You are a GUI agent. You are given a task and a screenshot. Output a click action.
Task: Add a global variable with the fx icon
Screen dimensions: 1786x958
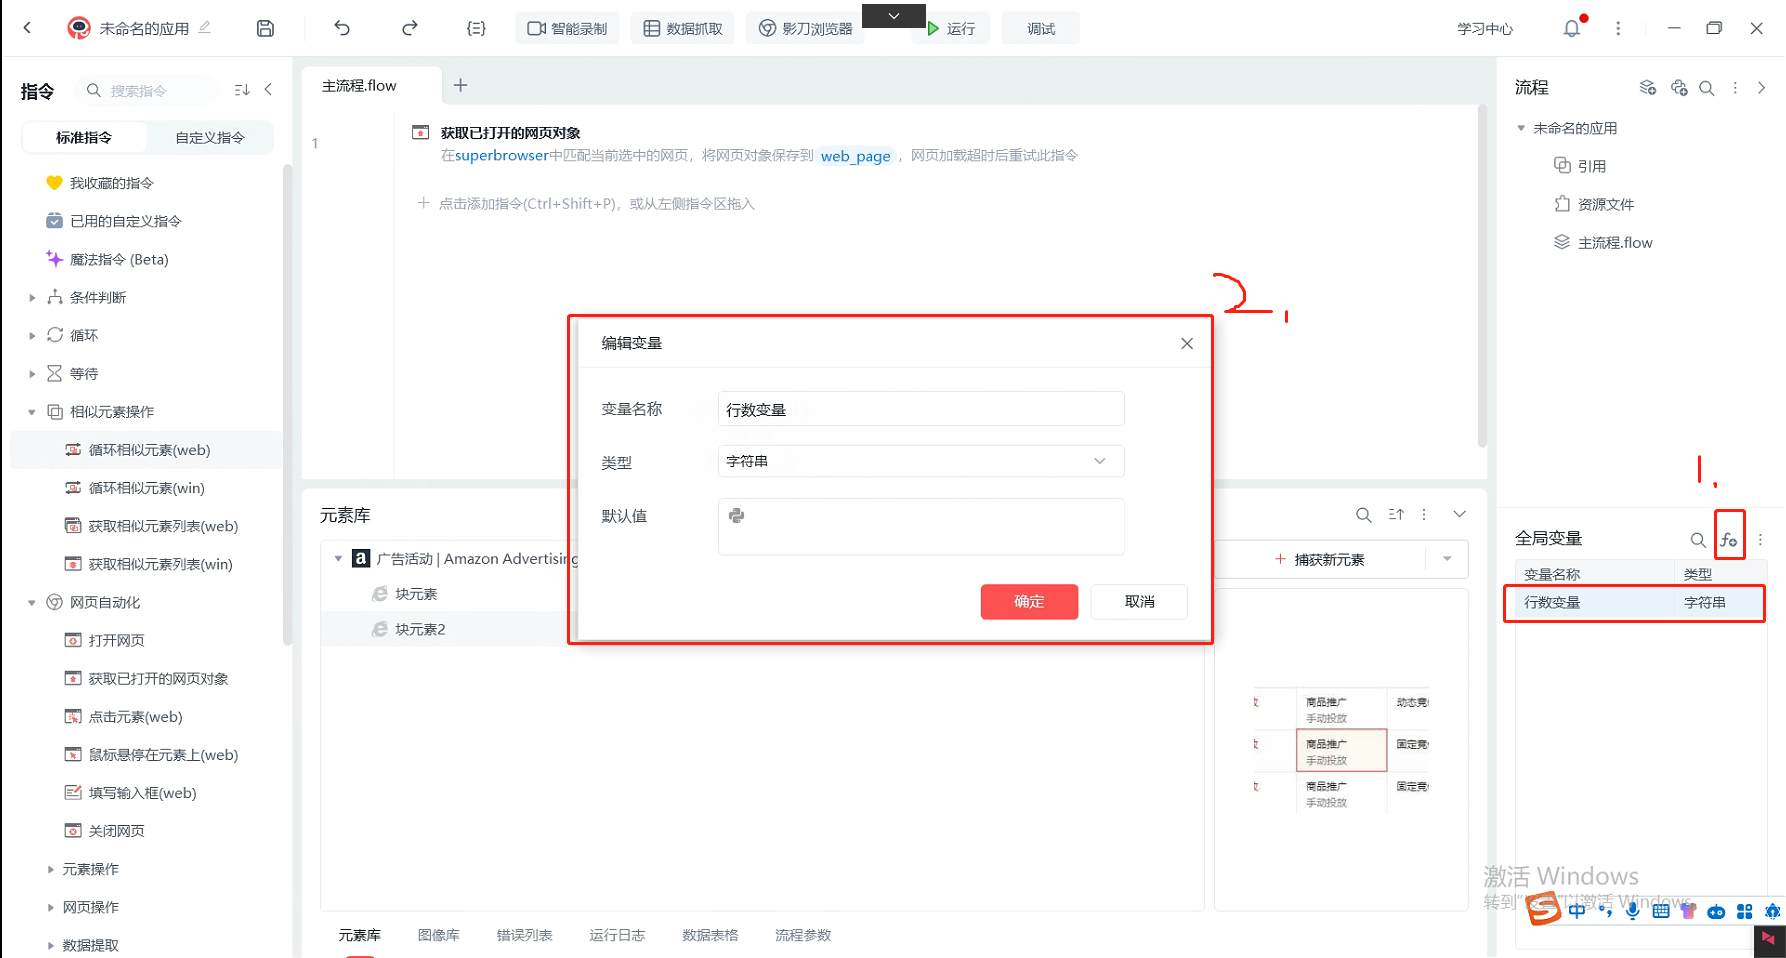pyautogui.click(x=1729, y=540)
